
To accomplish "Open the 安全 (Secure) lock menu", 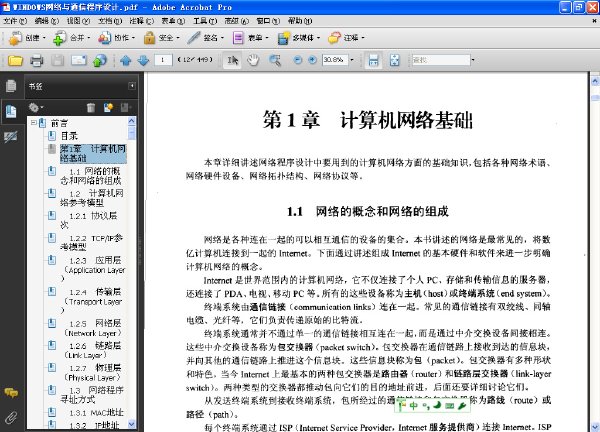I will click(x=161, y=38).
